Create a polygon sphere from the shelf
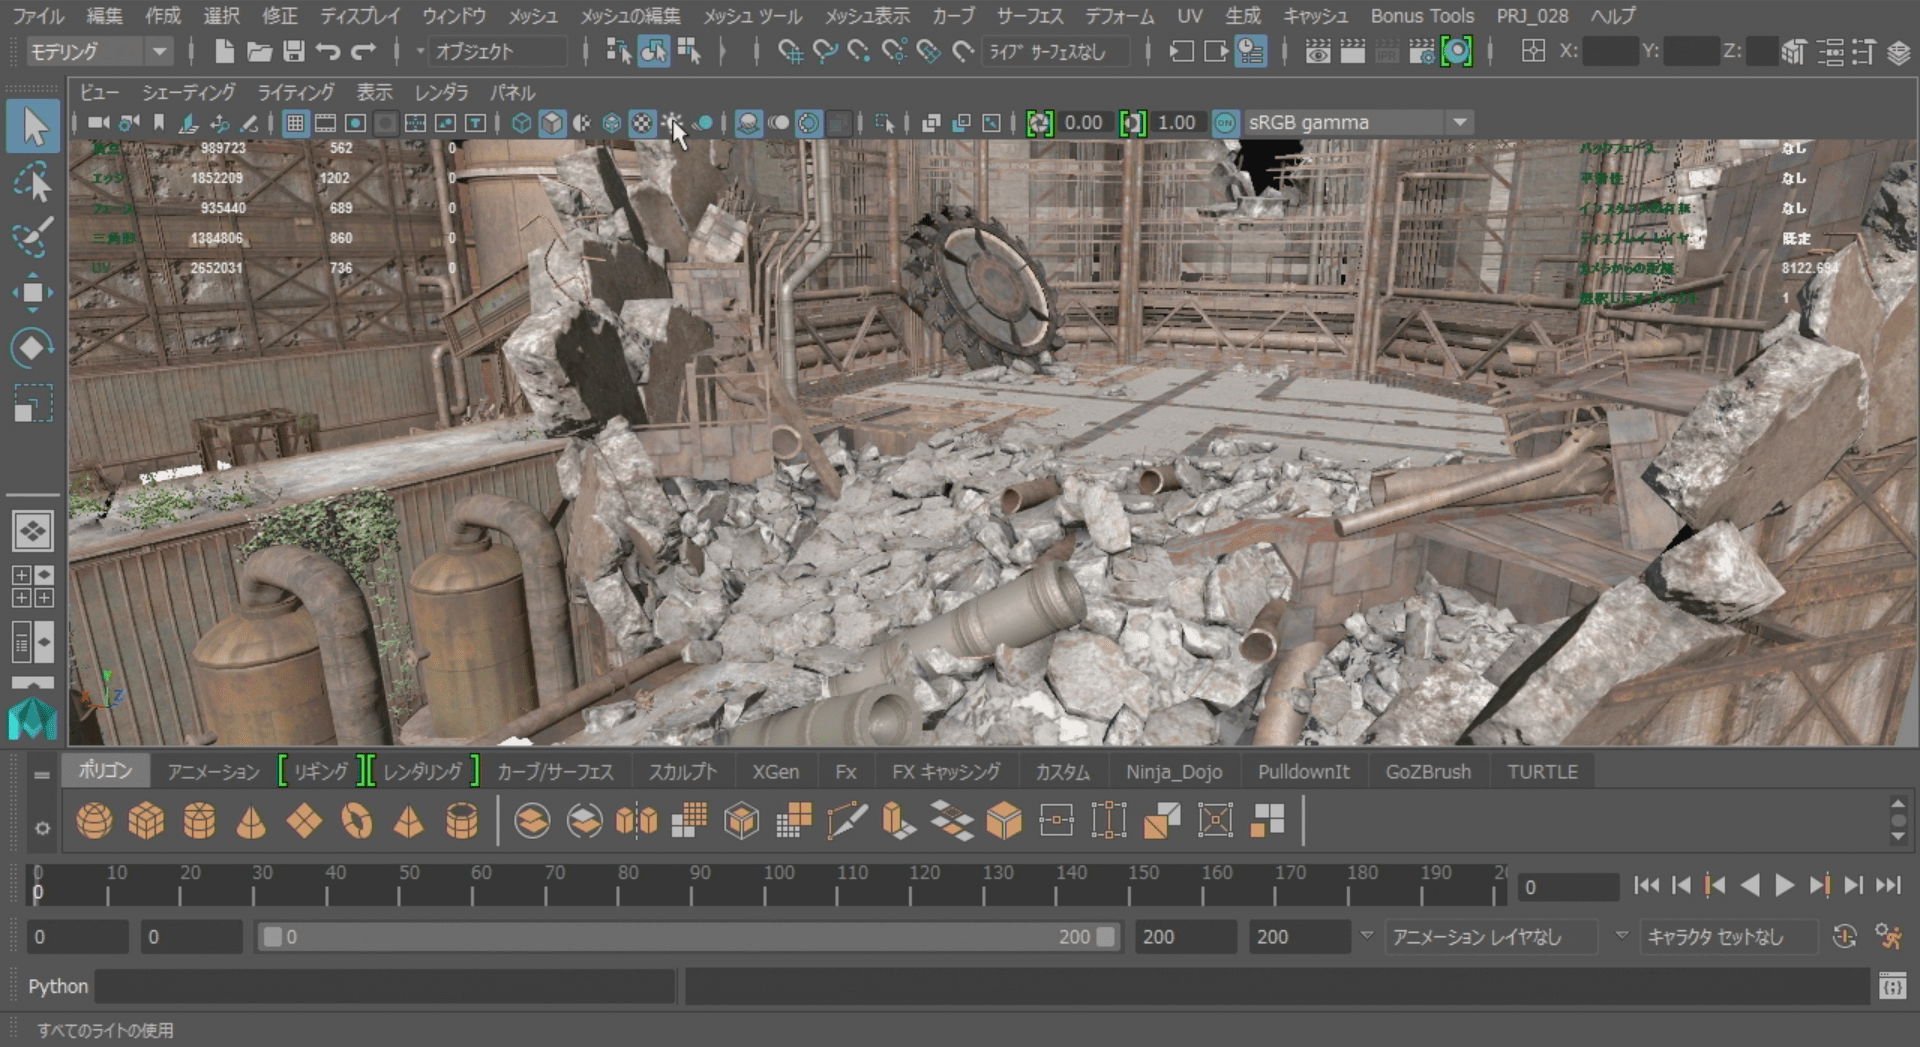The height and width of the screenshot is (1047, 1920). click(x=94, y=821)
